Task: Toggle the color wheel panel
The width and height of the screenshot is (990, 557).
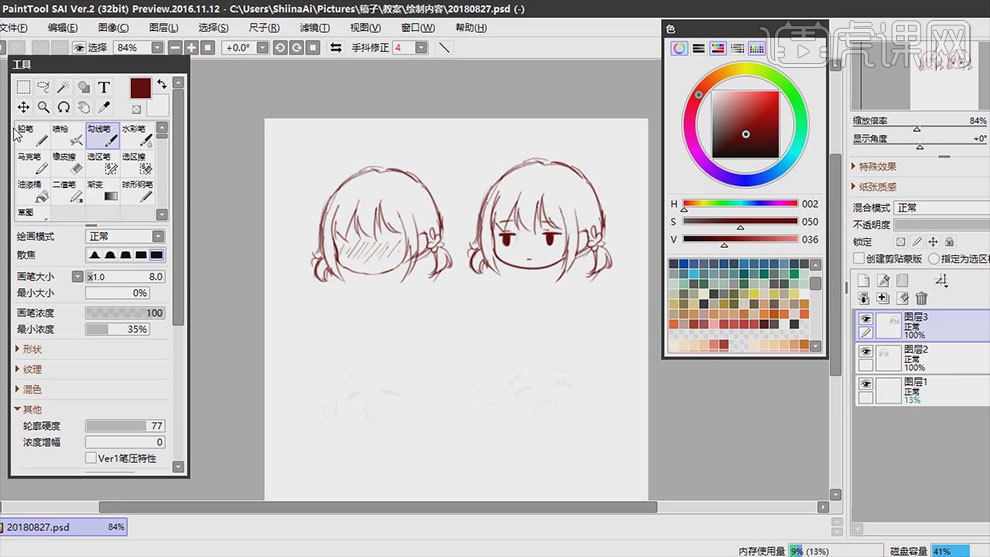Action: point(679,48)
